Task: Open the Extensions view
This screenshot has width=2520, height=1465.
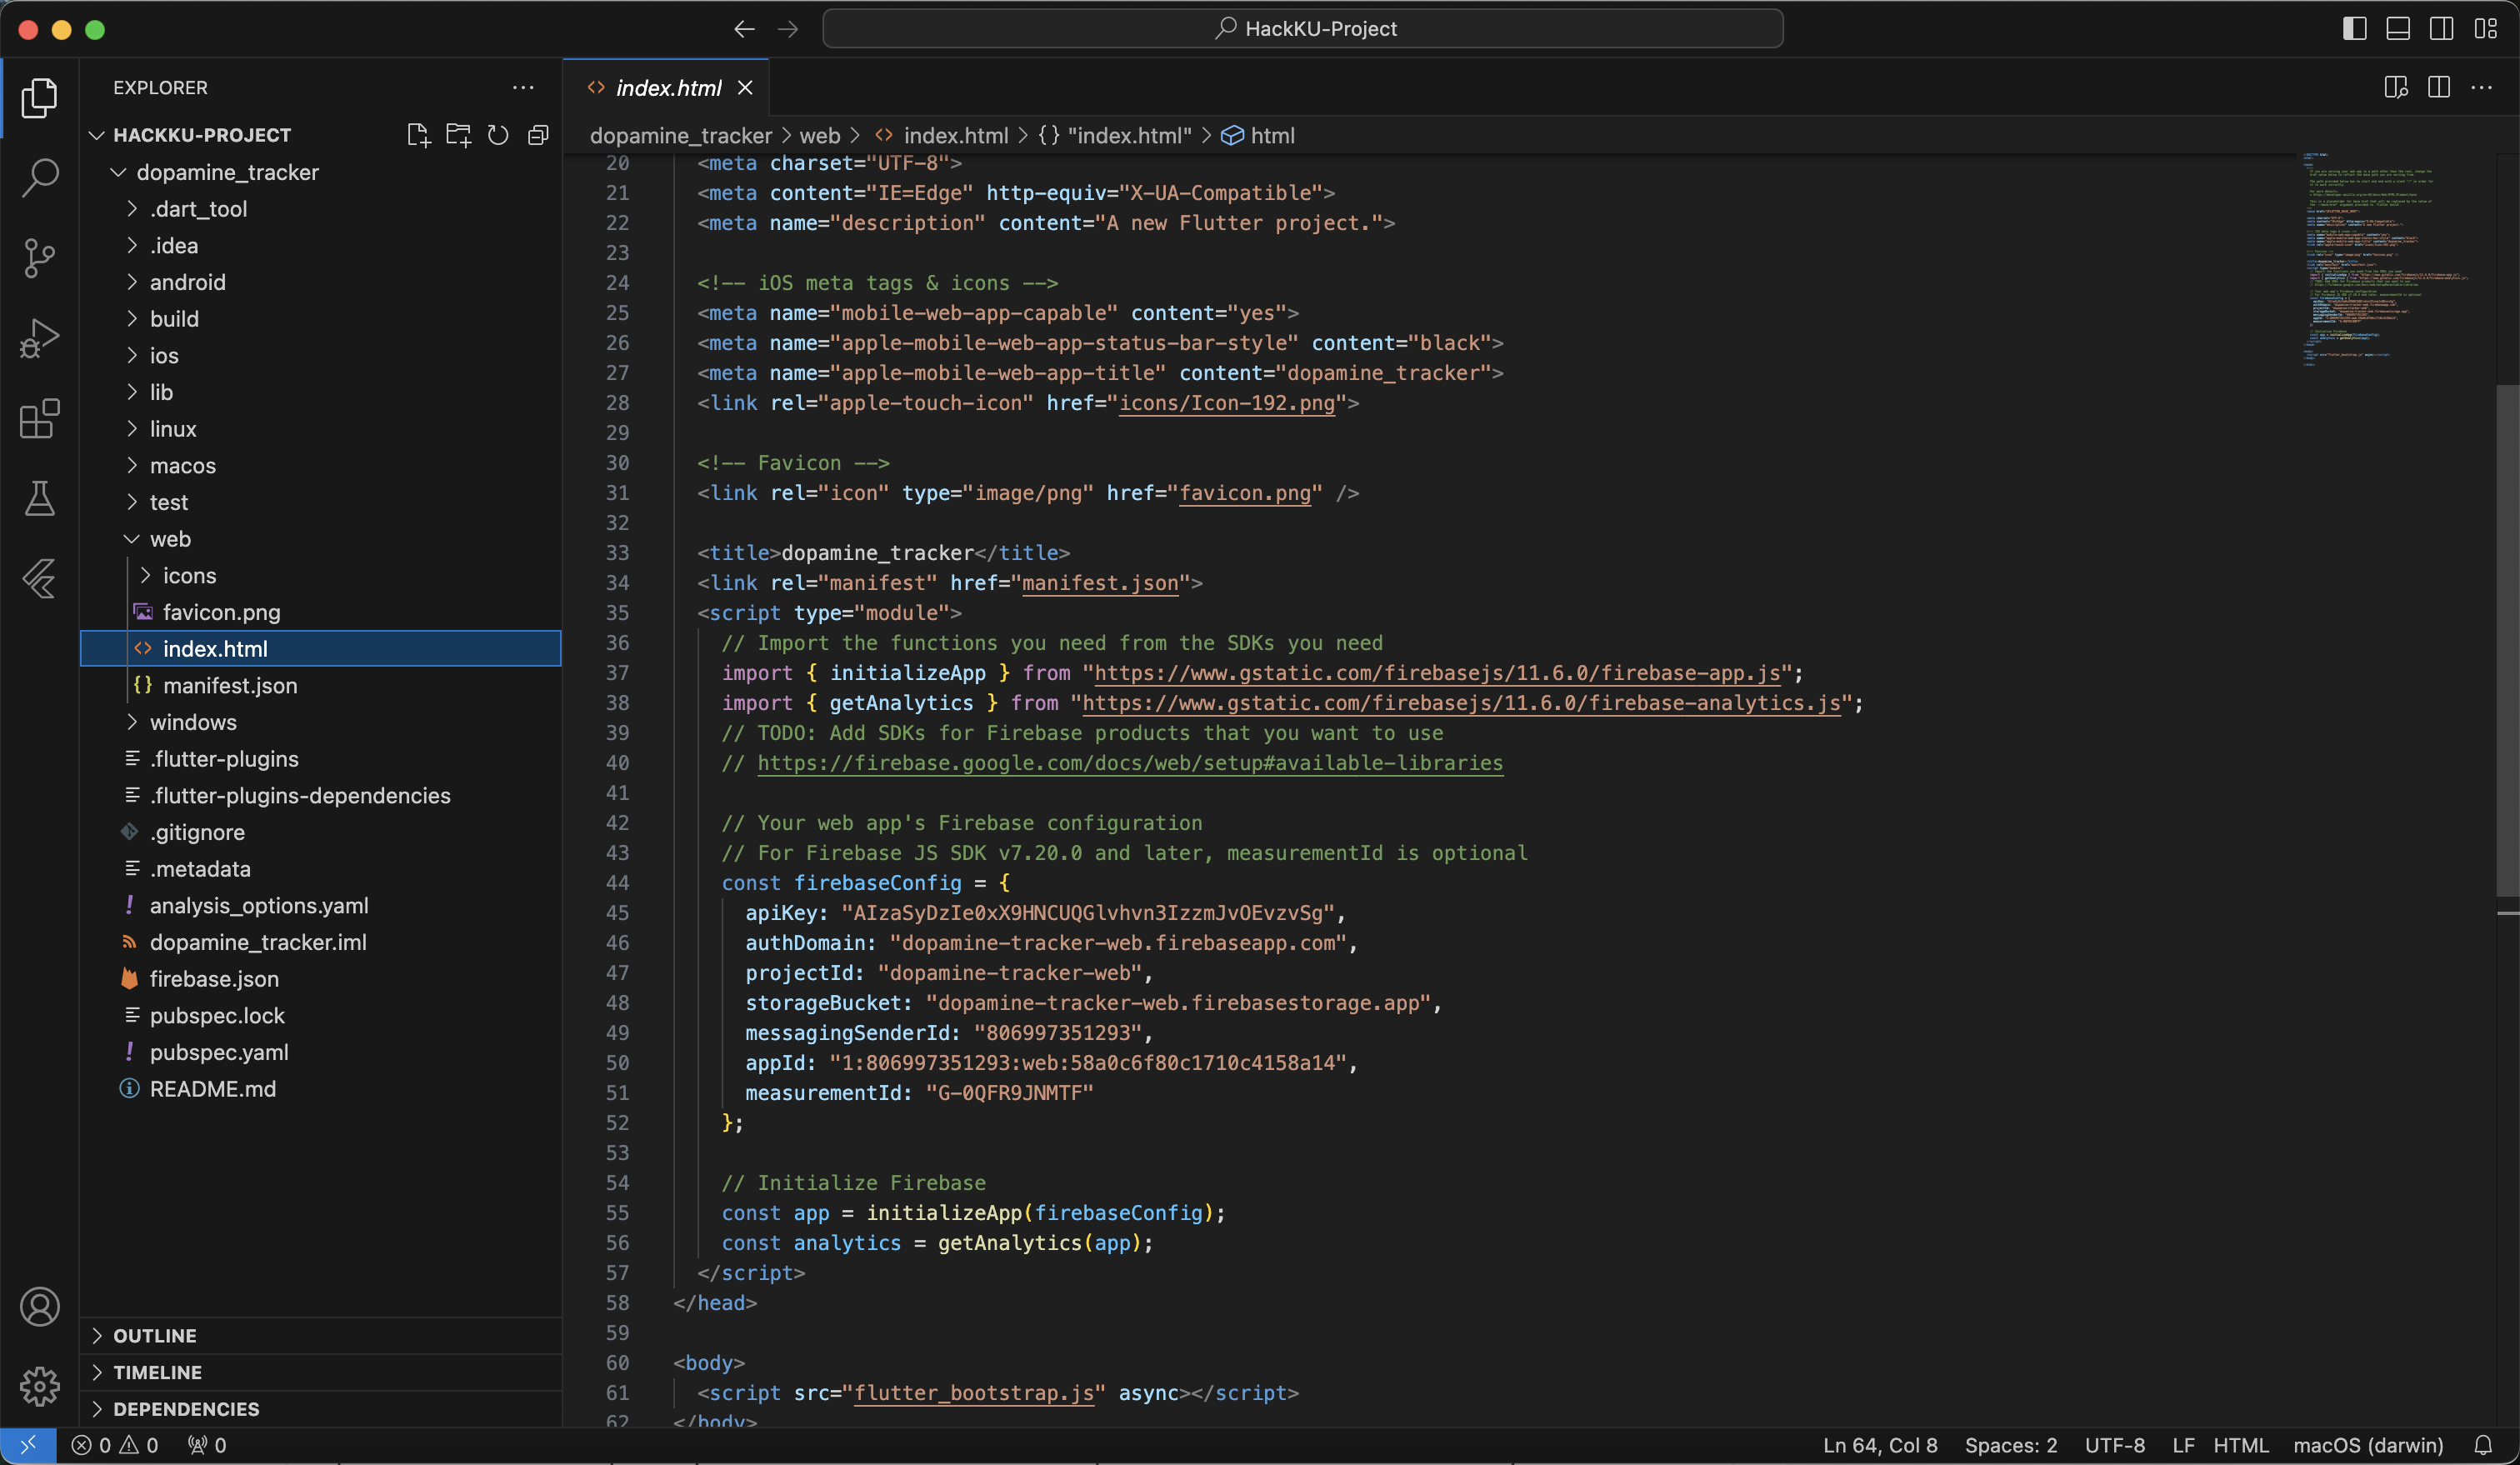Action: 40,418
